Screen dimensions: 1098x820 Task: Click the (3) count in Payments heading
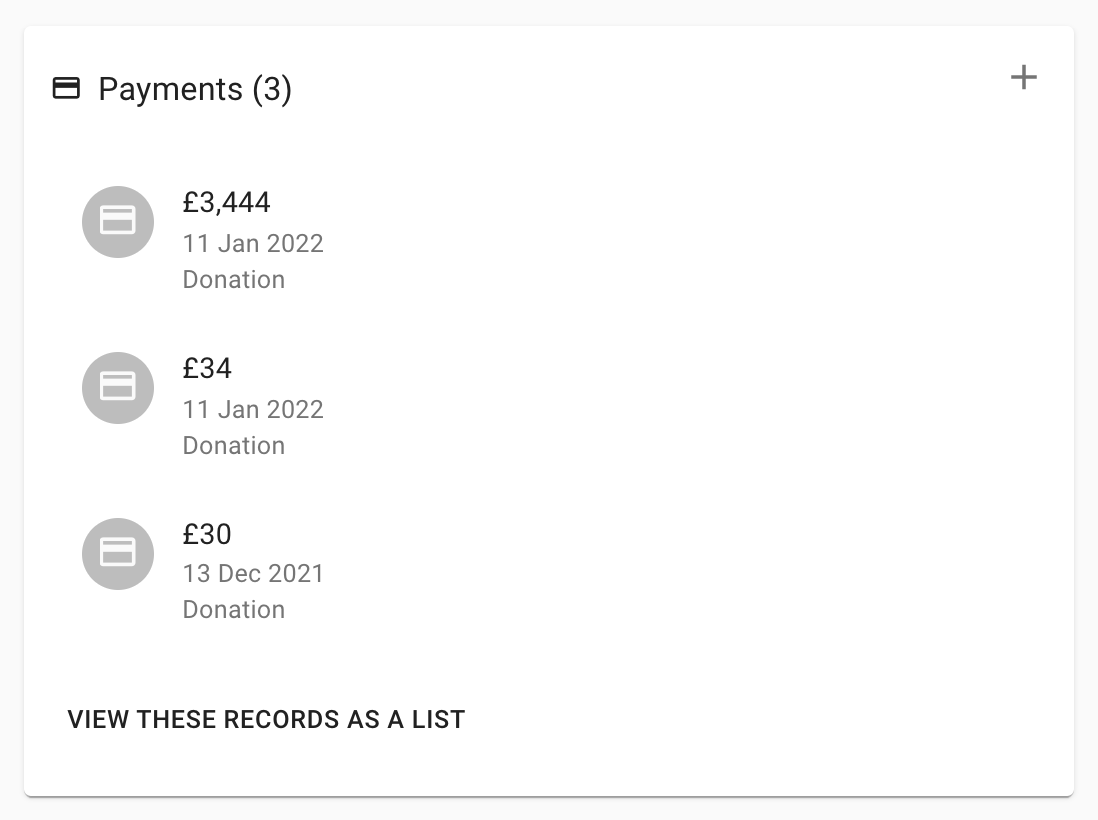tap(271, 89)
